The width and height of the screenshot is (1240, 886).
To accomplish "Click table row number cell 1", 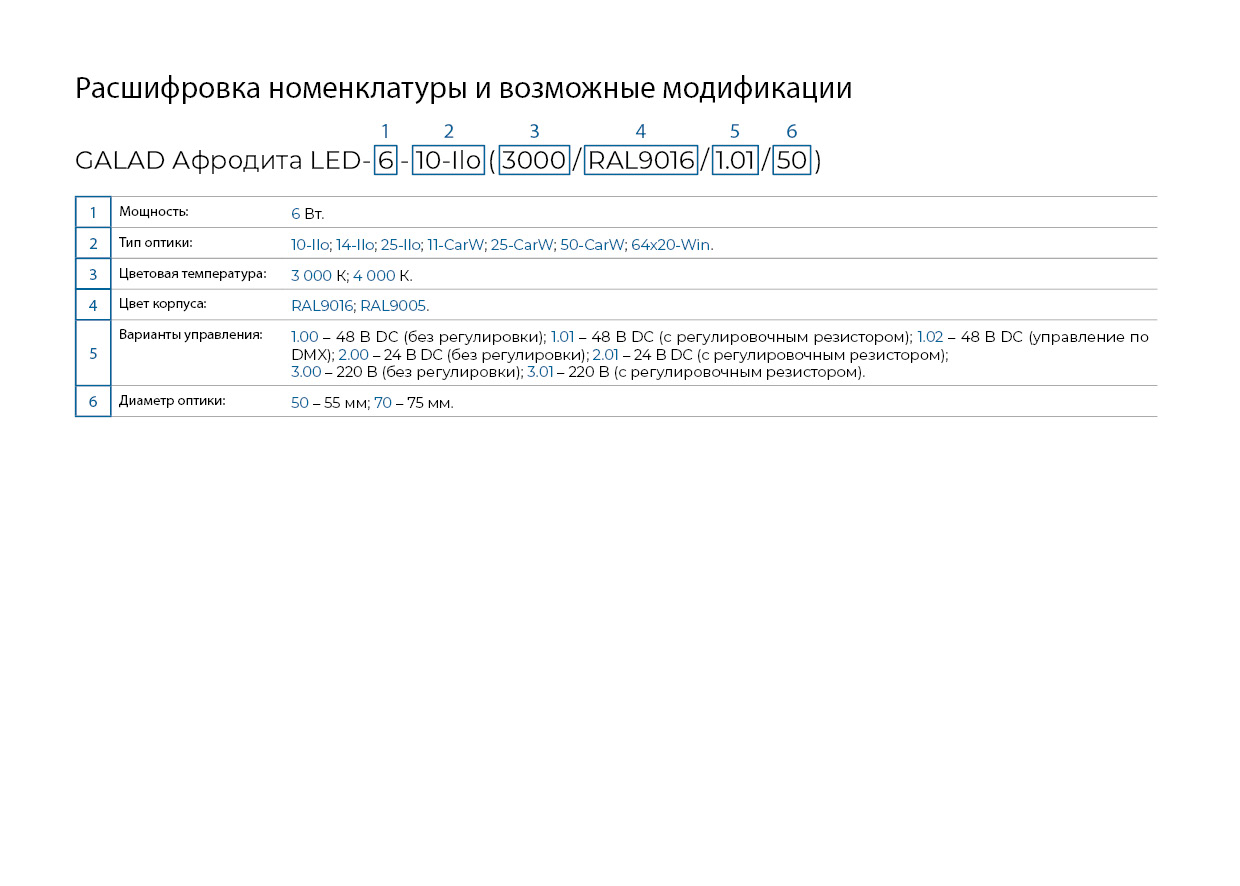I will click(x=93, y=213).
